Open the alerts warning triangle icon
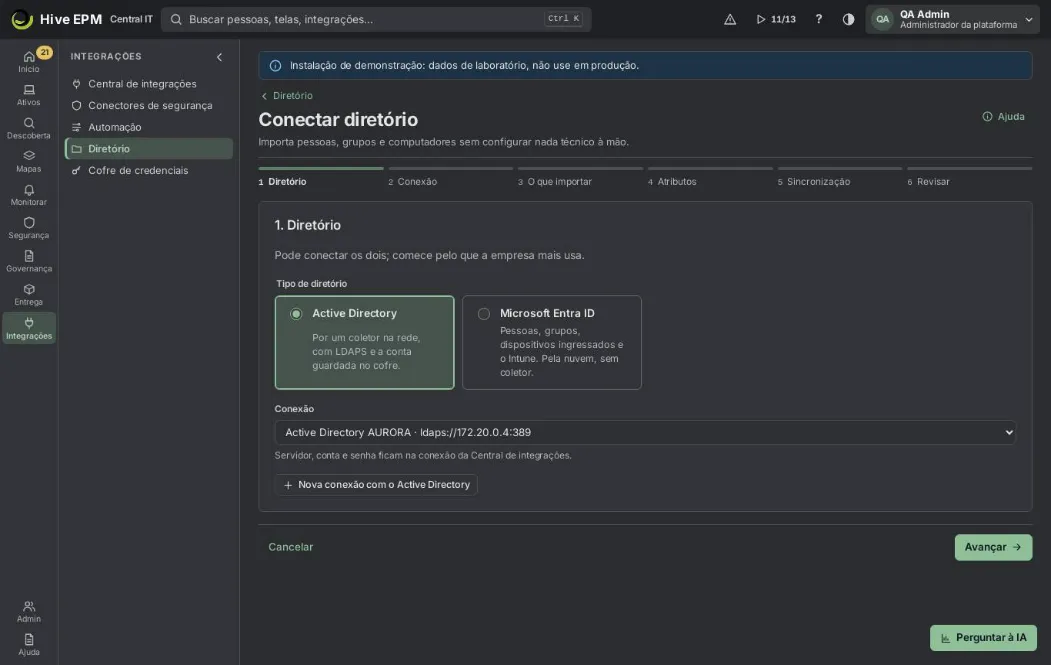 pos(730,19)
